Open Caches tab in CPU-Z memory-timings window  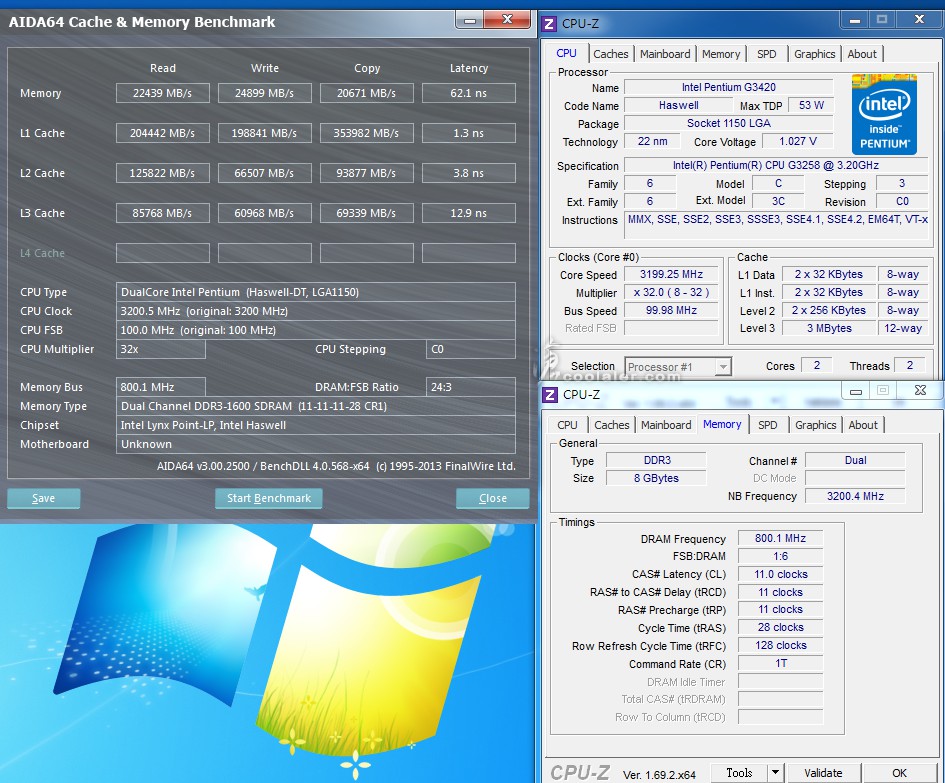tap(612, 425)
